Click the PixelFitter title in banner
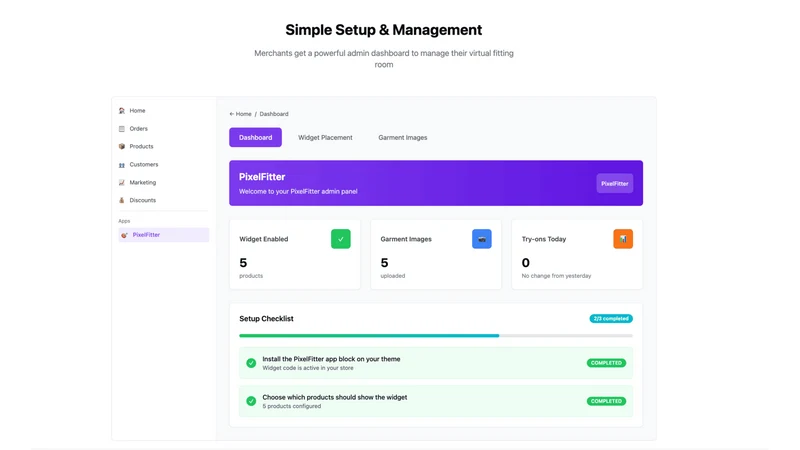The image size is (800, 450). [262, 177]
